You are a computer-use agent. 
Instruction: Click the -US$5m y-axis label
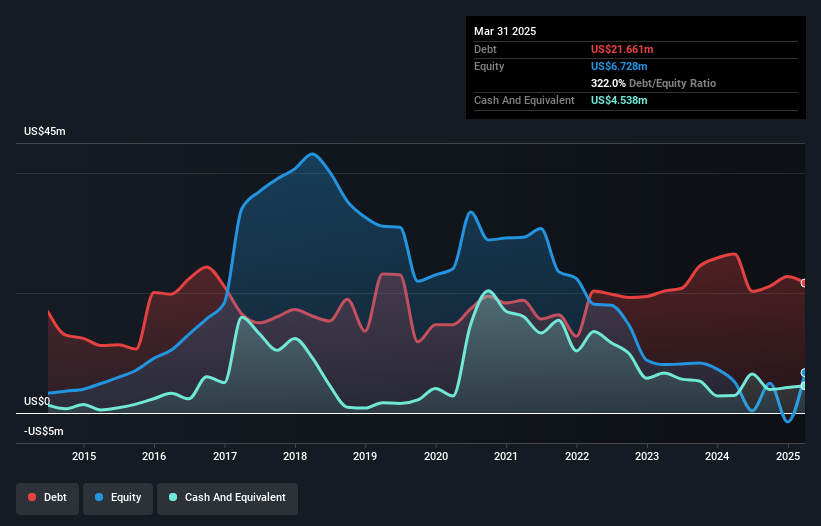(x=43, y=431)
